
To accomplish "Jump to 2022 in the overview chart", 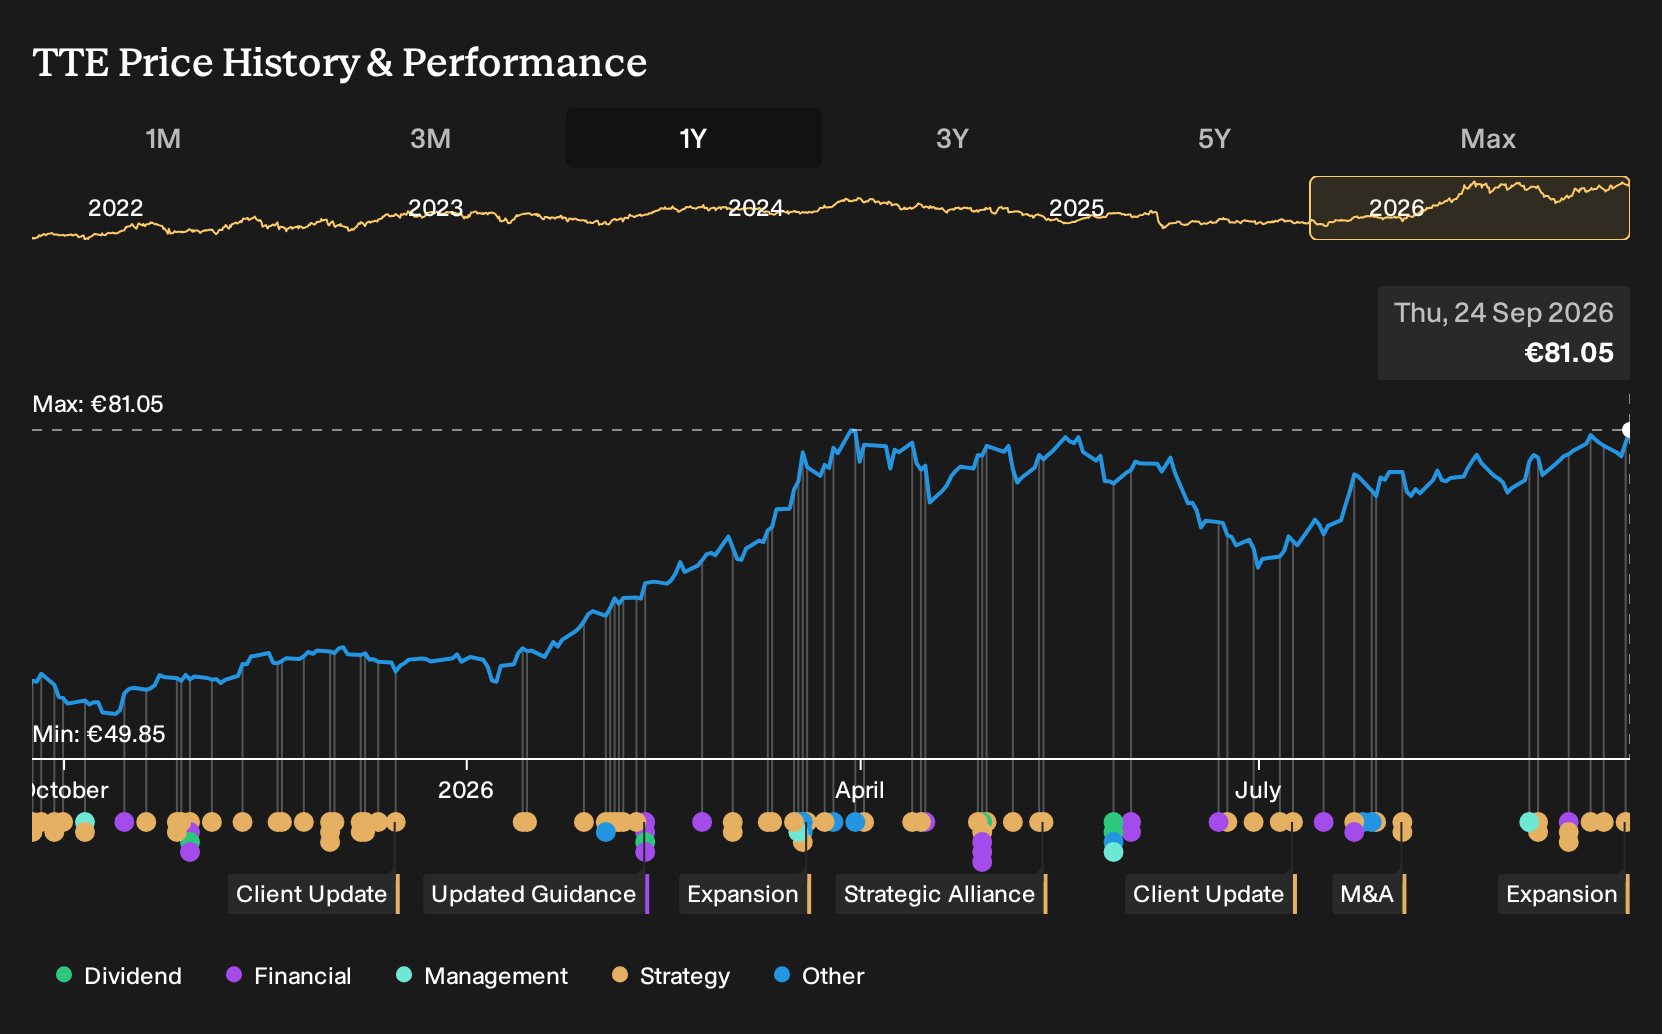I will (116, 208).
